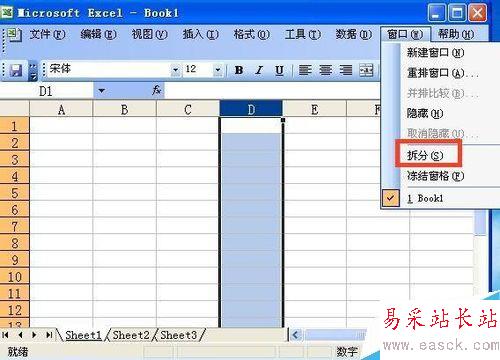Select 拆分(S) from Window menu
The height and width of the screenshot is (360, 500).
(x=440, y=155)
